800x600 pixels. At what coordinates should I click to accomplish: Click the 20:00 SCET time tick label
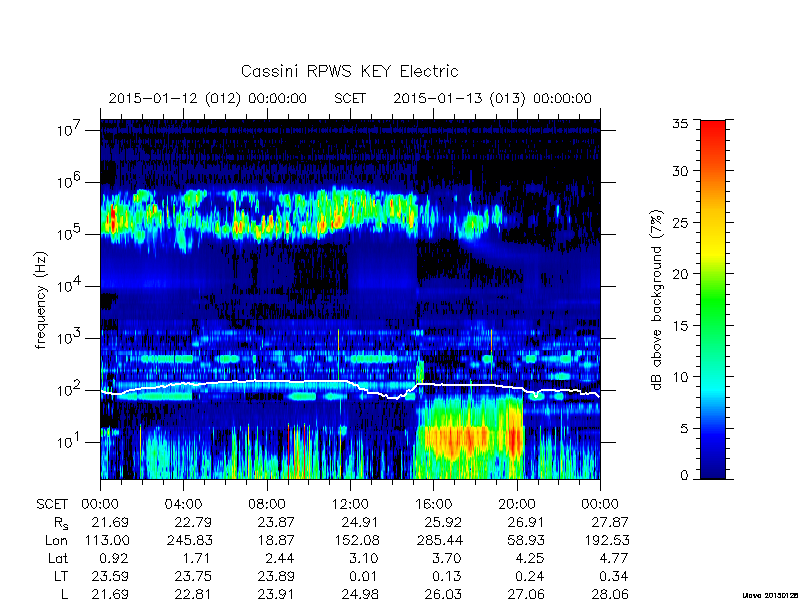[x=516, y=505]
